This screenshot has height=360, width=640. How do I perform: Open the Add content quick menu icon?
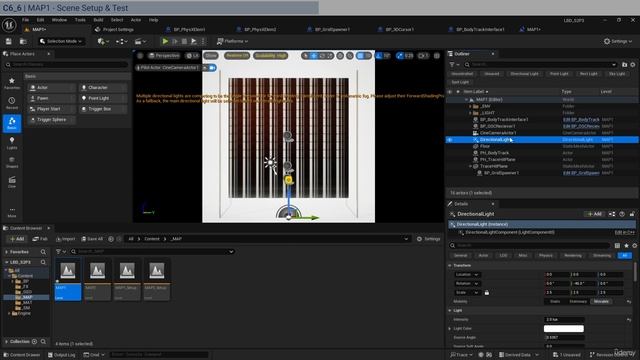coord(103,41)
